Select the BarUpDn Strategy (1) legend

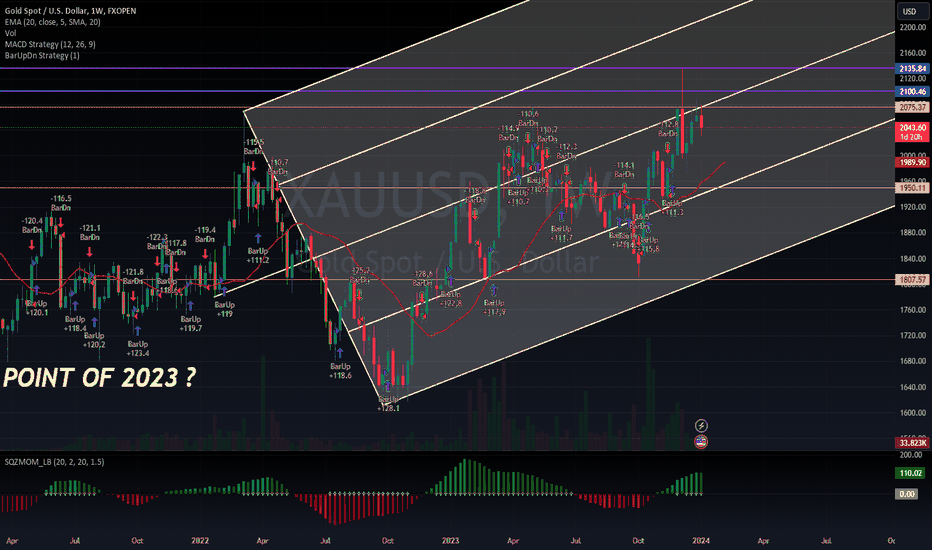42,56
